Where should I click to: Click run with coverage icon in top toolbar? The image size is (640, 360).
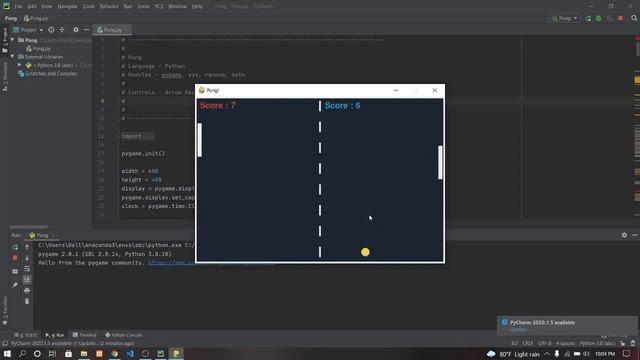(609, 18)
